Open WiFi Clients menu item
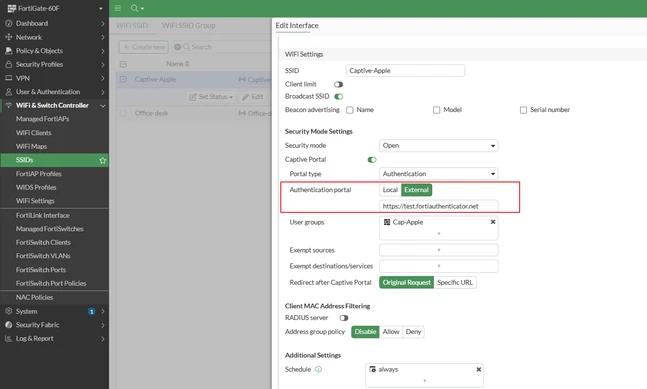This screenshot has height=389, width=647. pyautogui.click(x=33, y=133)
